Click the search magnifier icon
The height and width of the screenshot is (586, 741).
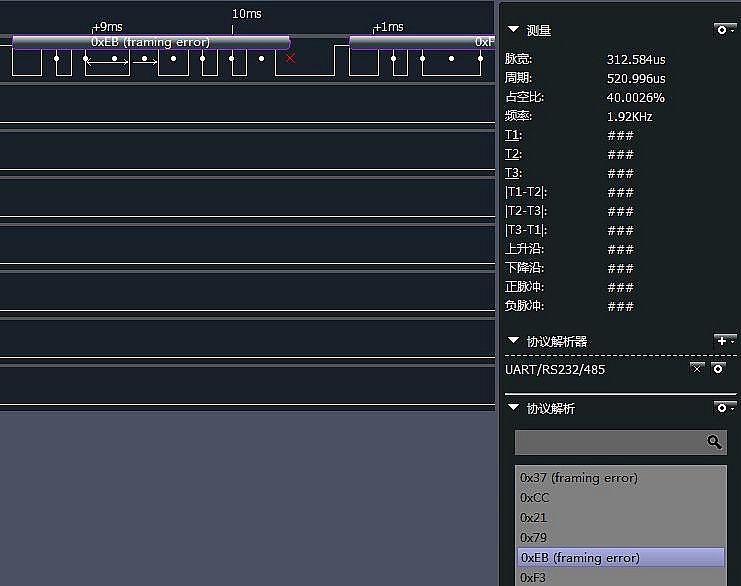pyautogui.click(x=714, y=442)
